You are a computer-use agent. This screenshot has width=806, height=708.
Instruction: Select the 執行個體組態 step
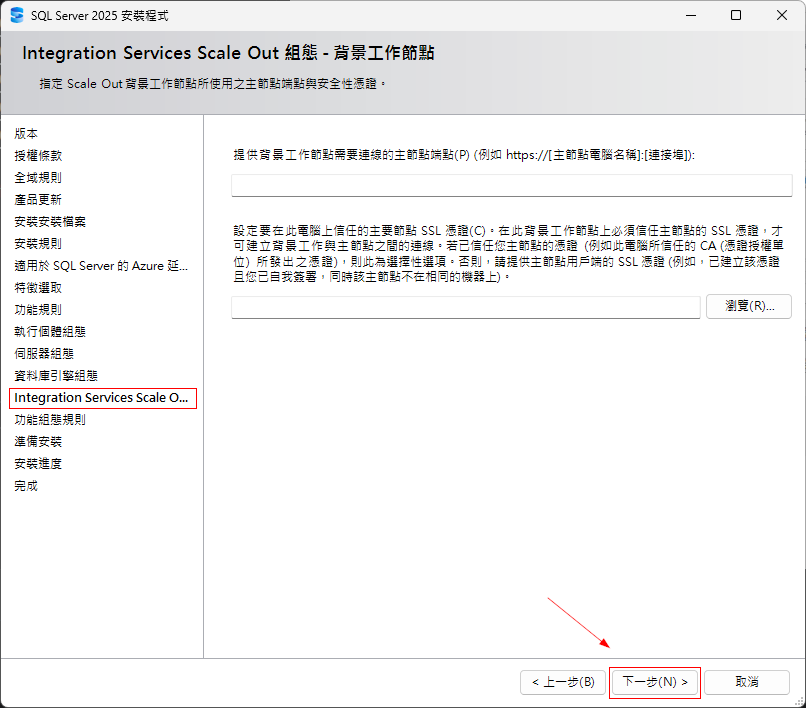[50, 332]
